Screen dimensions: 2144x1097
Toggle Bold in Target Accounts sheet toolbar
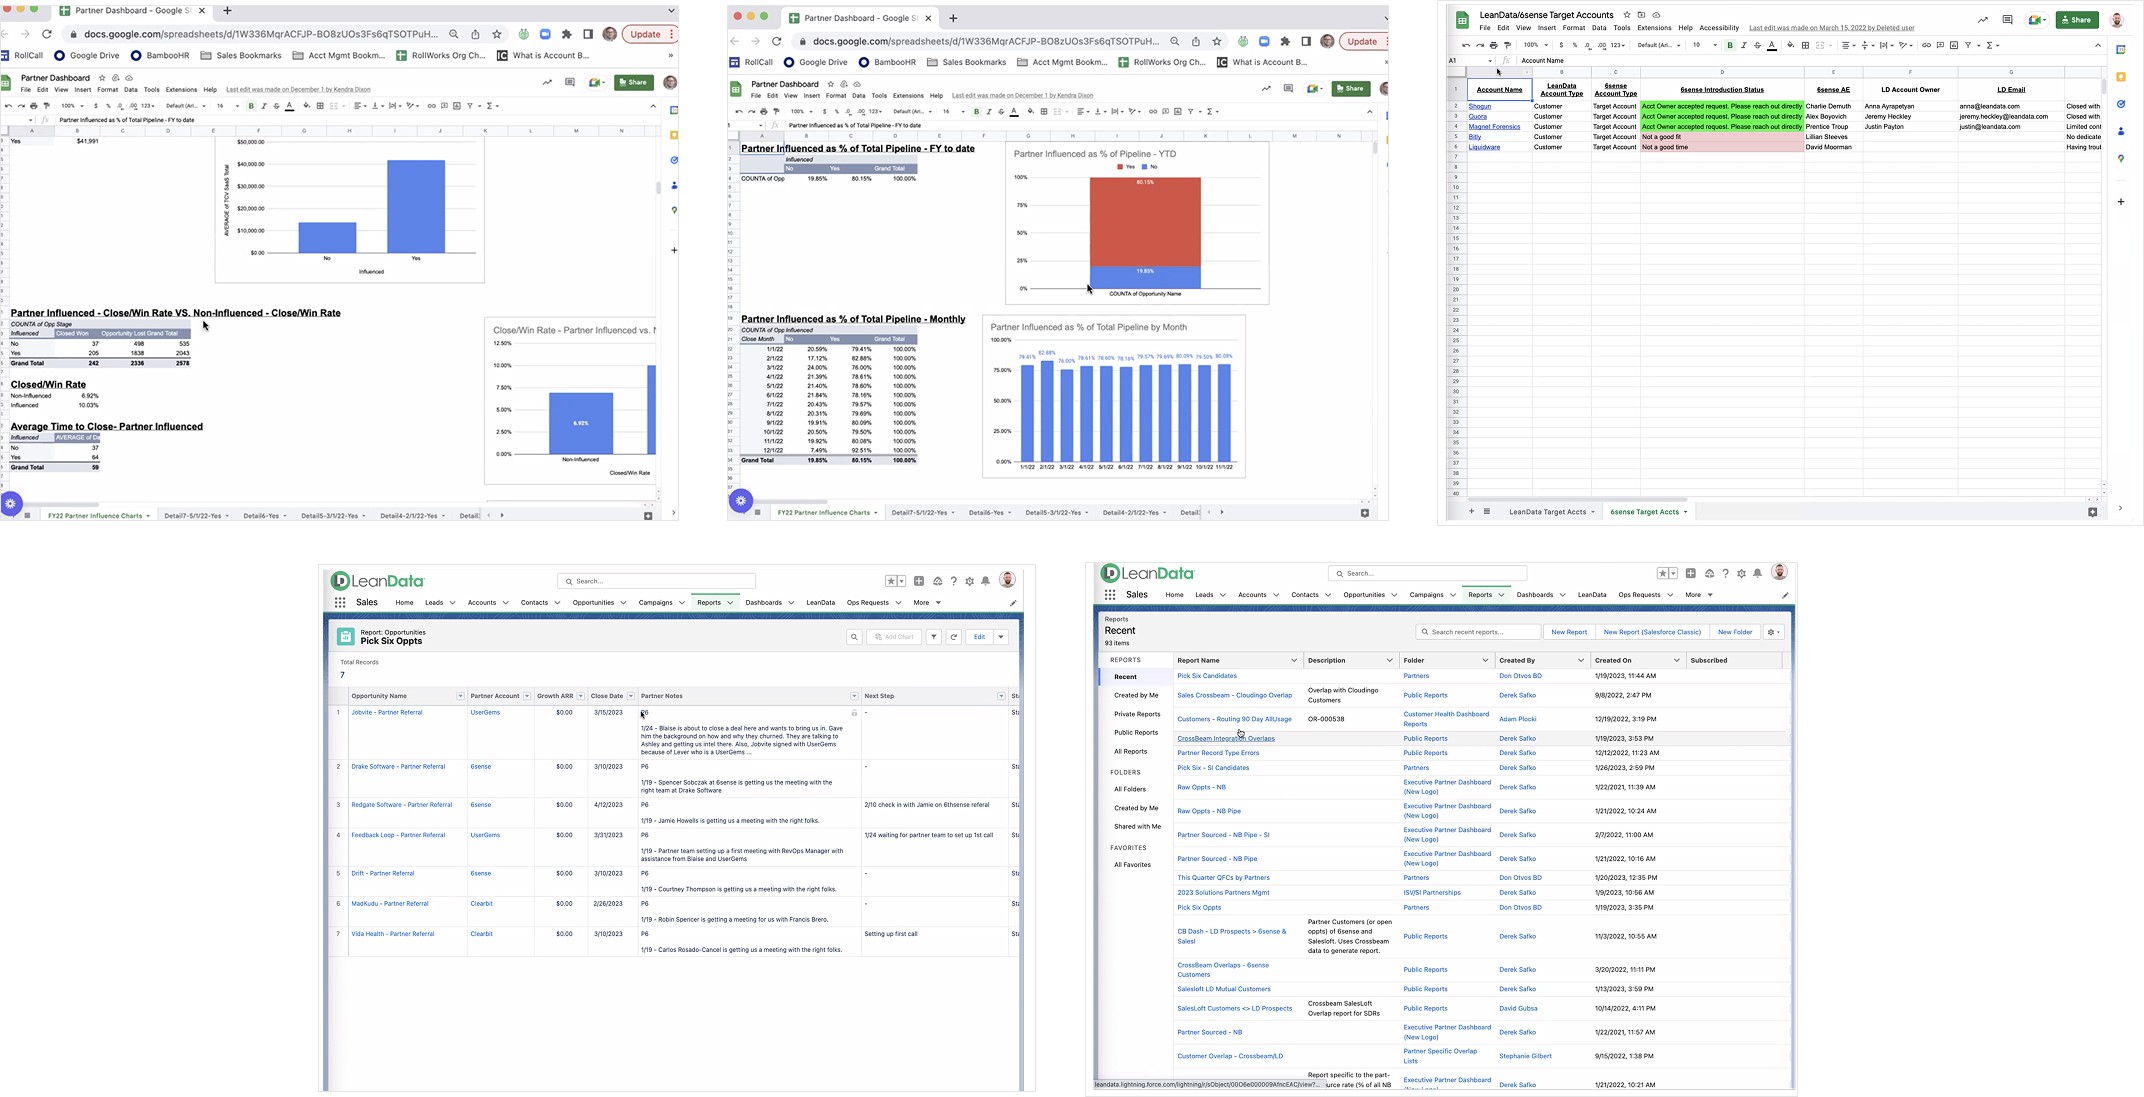pos(1730,45)
